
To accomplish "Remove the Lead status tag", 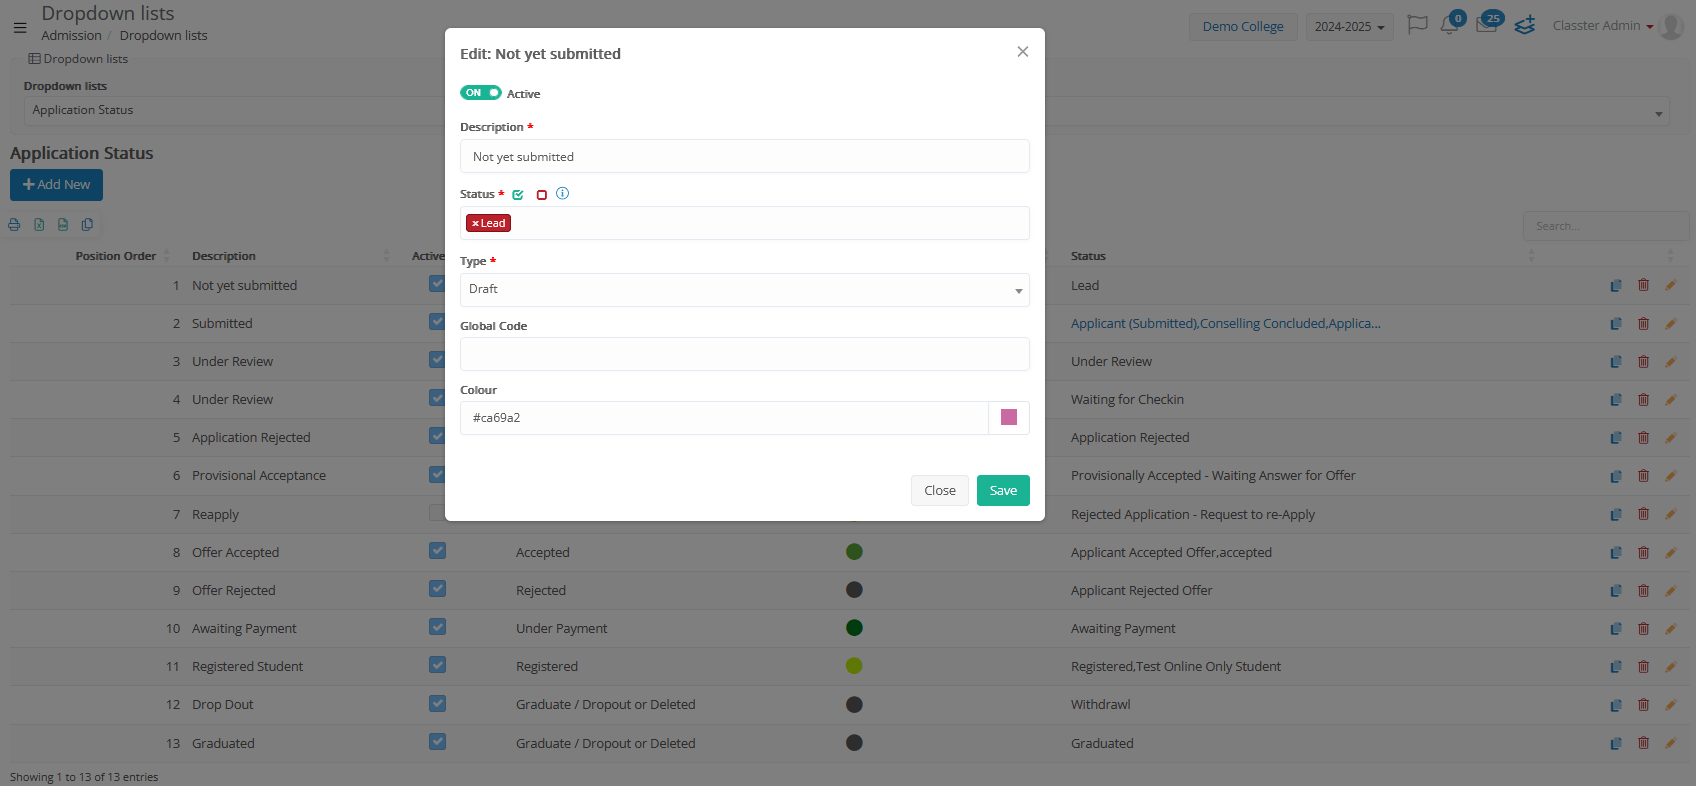I will tap(475, 224).
